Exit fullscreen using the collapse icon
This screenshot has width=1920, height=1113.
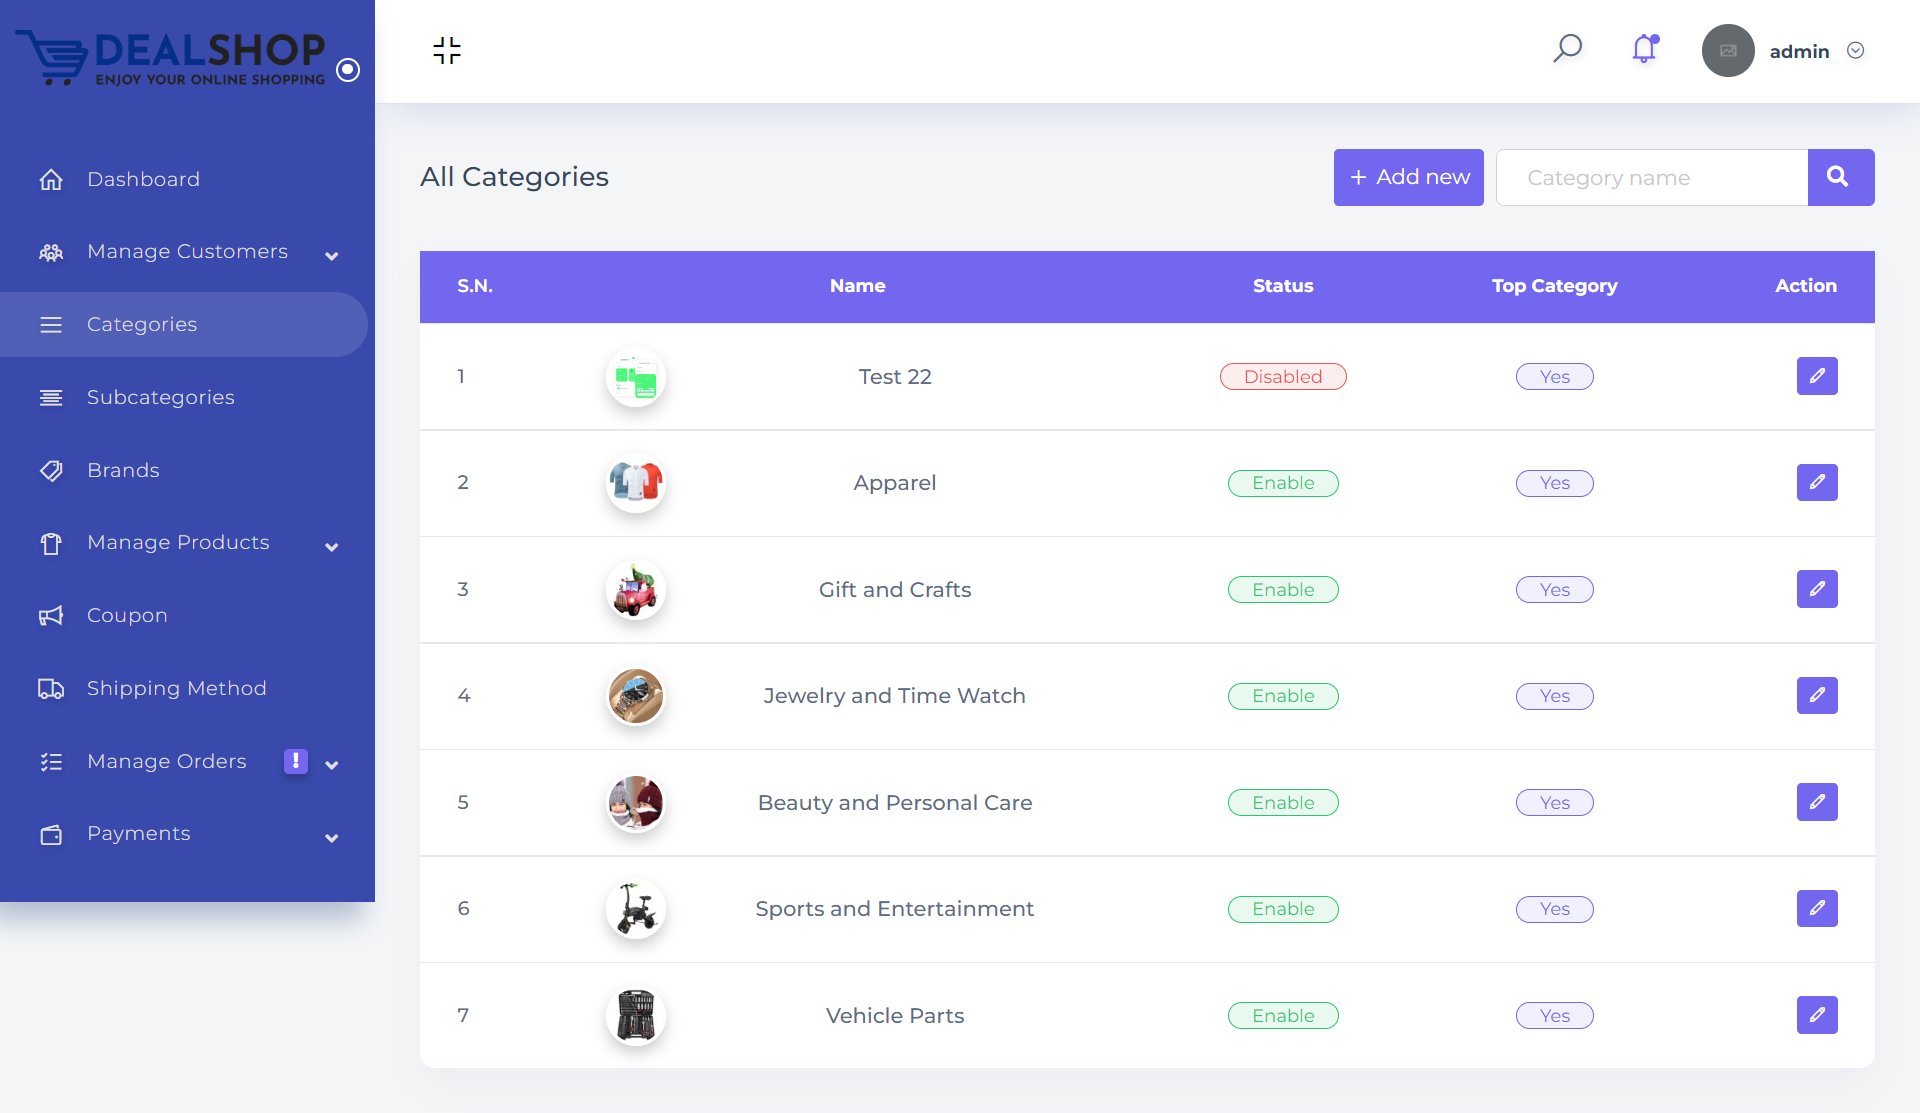tap(447, 50)
